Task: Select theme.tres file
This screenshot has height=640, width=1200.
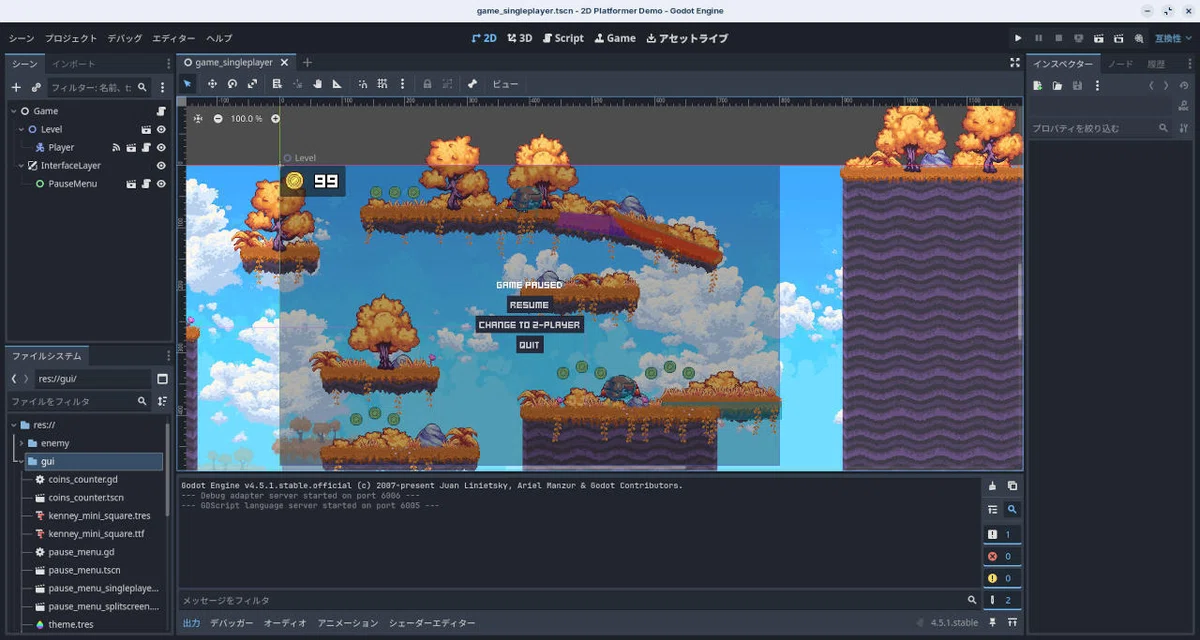Action: coord(71,624)
